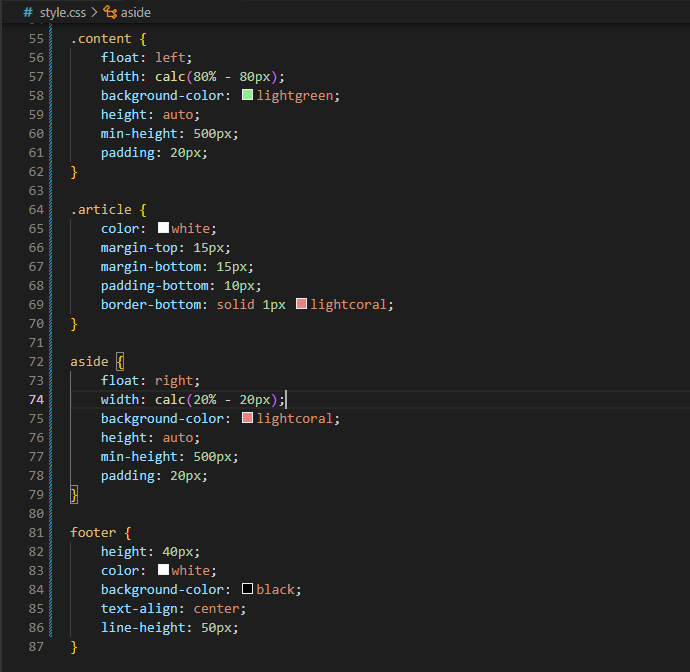Click the style.css breadcrumb file name

[63, 13]
